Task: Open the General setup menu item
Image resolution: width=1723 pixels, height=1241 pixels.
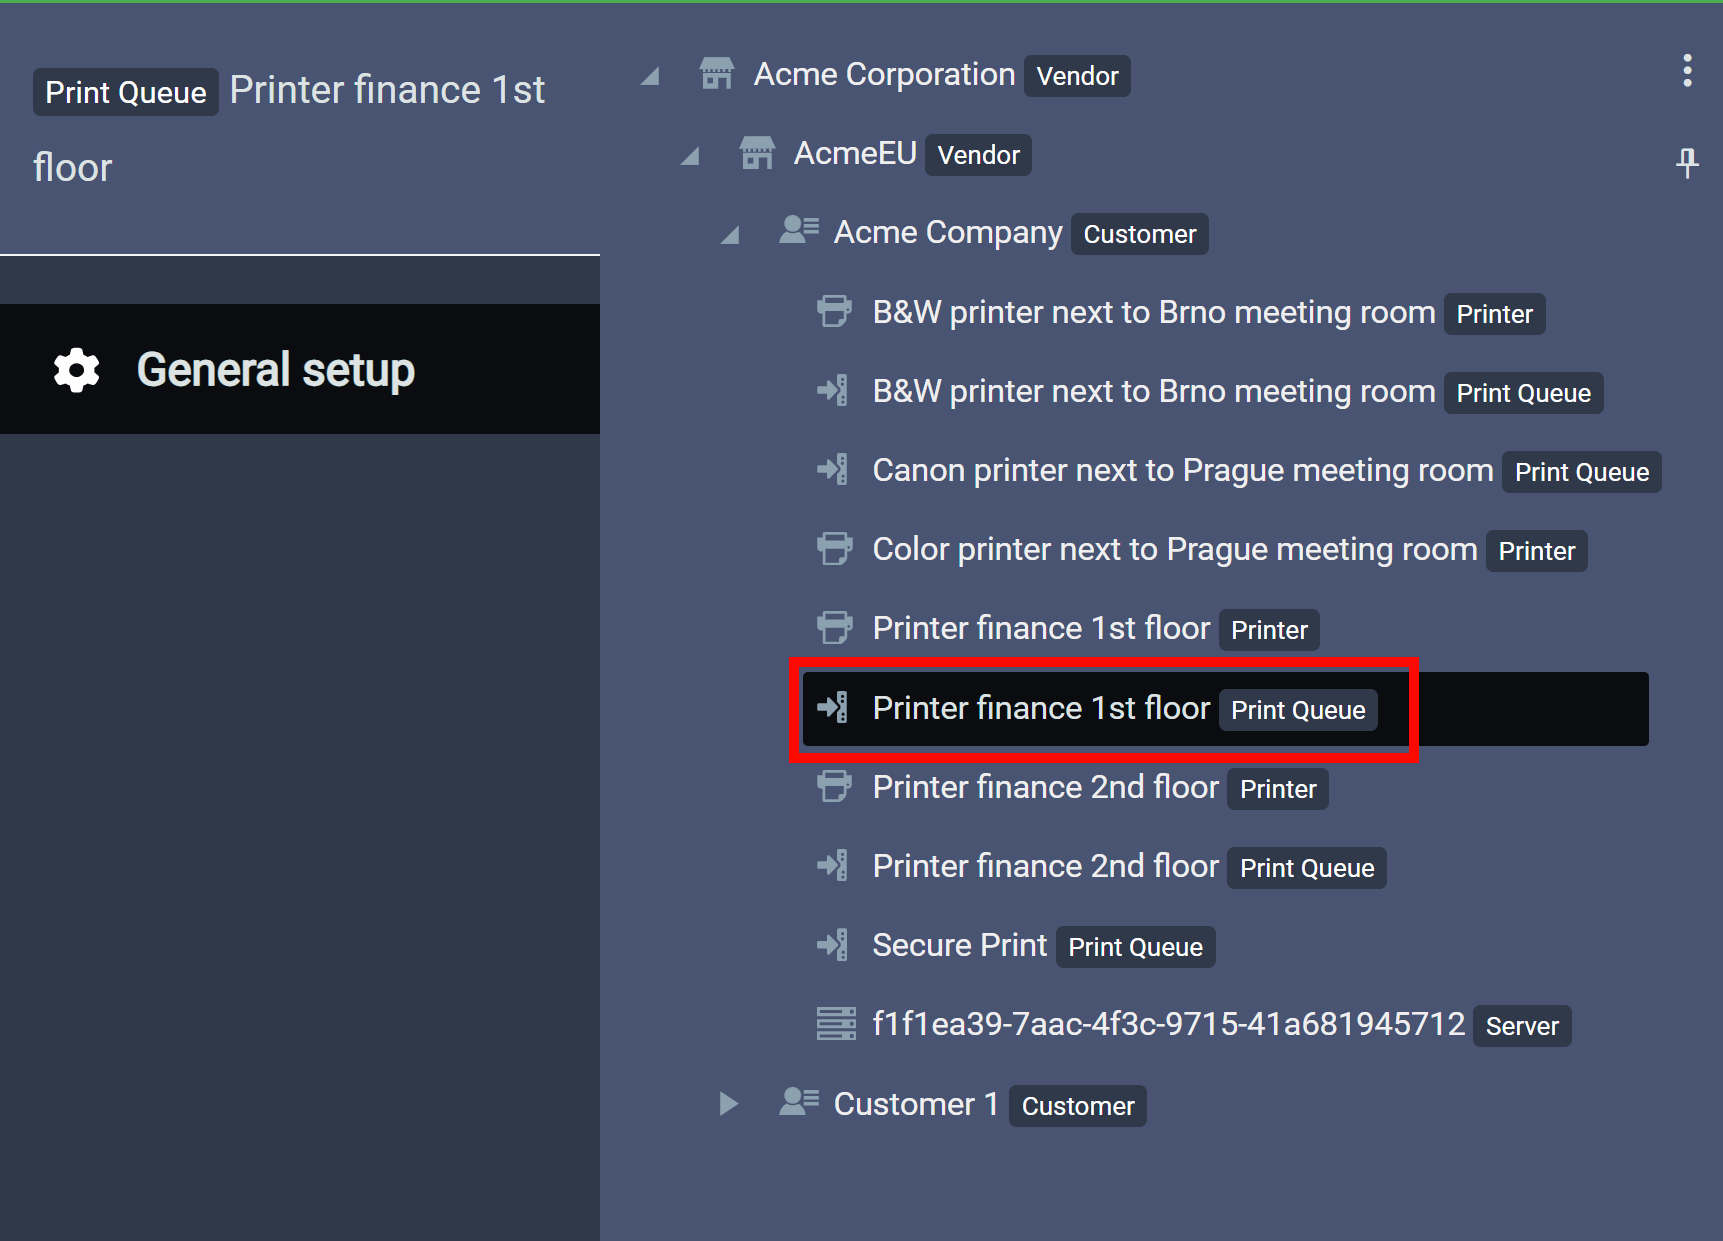Action: coord(275,370)
